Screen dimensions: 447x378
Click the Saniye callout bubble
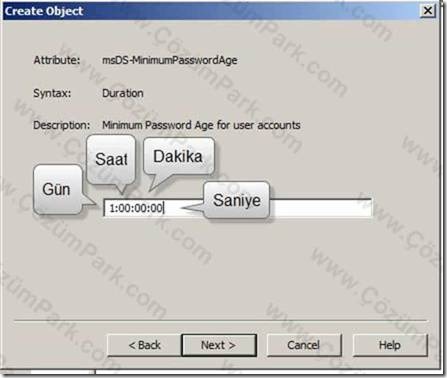[237, 200]
